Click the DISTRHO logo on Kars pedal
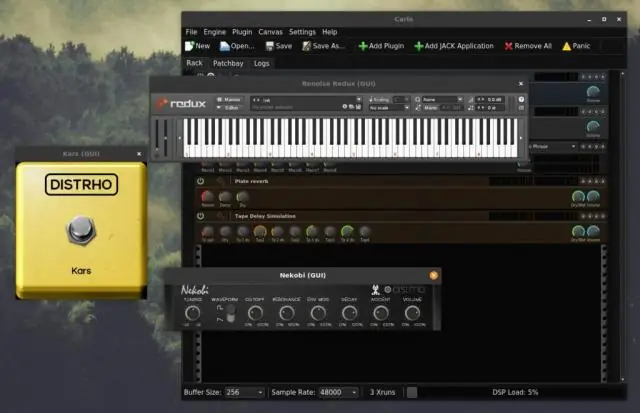The image size is (640, 413). [81, 184]
